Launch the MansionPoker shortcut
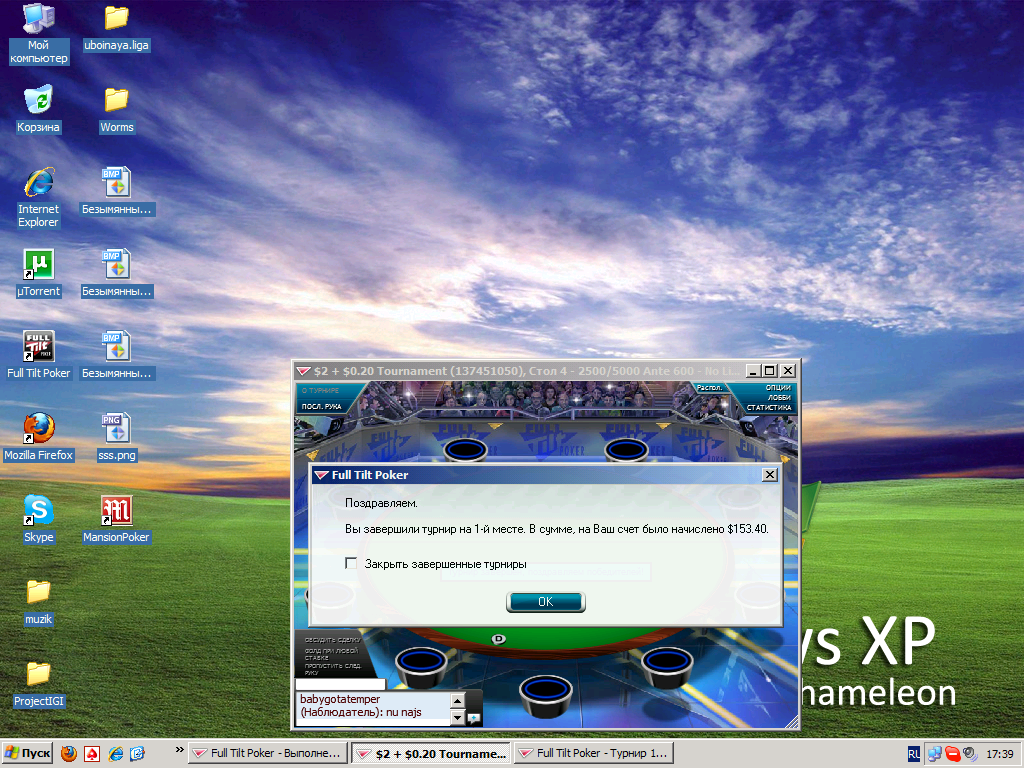The height and width of the screenshot is (768, 1024). click(116, 519)
